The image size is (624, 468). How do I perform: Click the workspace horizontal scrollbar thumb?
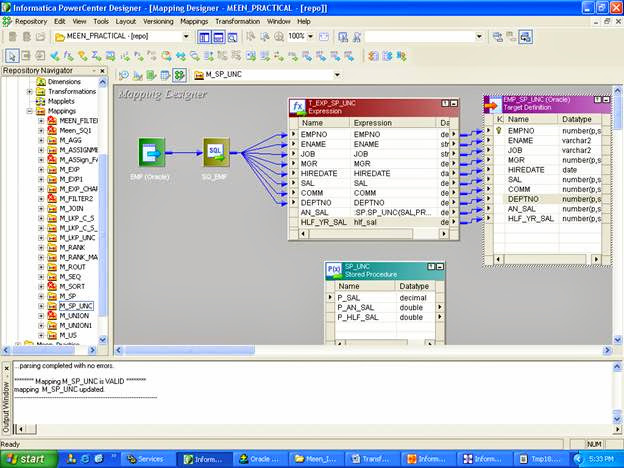[190, 351]
